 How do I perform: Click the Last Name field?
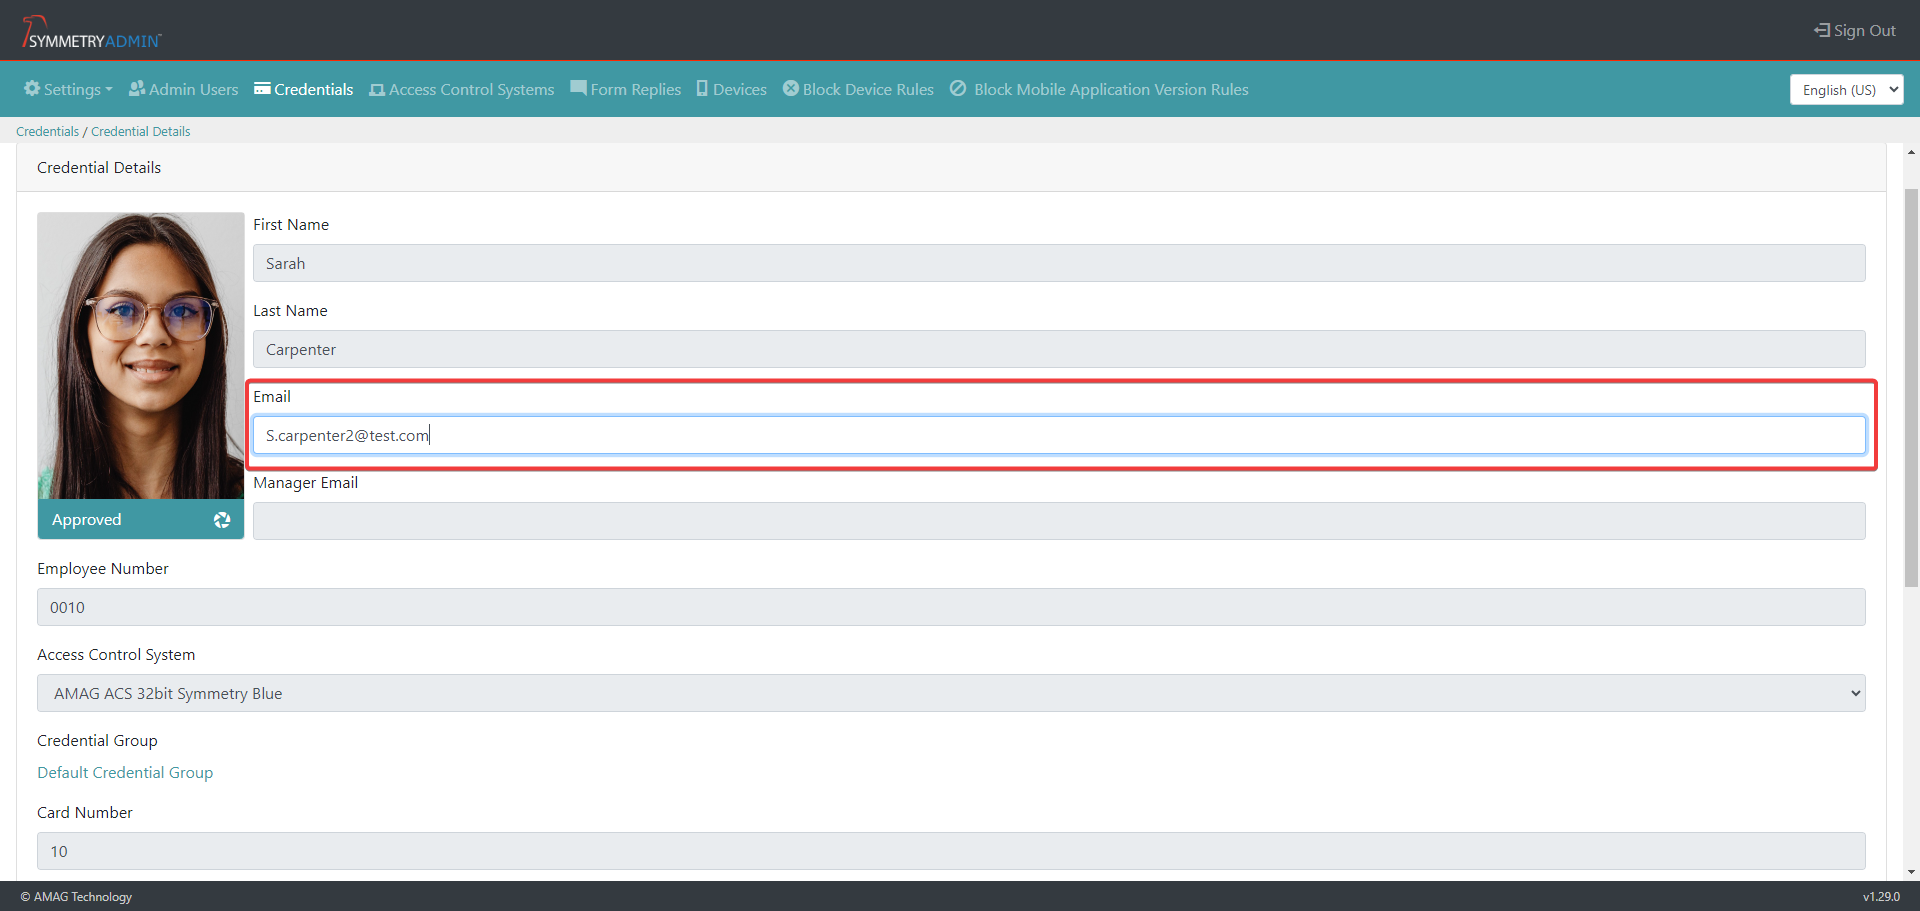click(1059, 349)
